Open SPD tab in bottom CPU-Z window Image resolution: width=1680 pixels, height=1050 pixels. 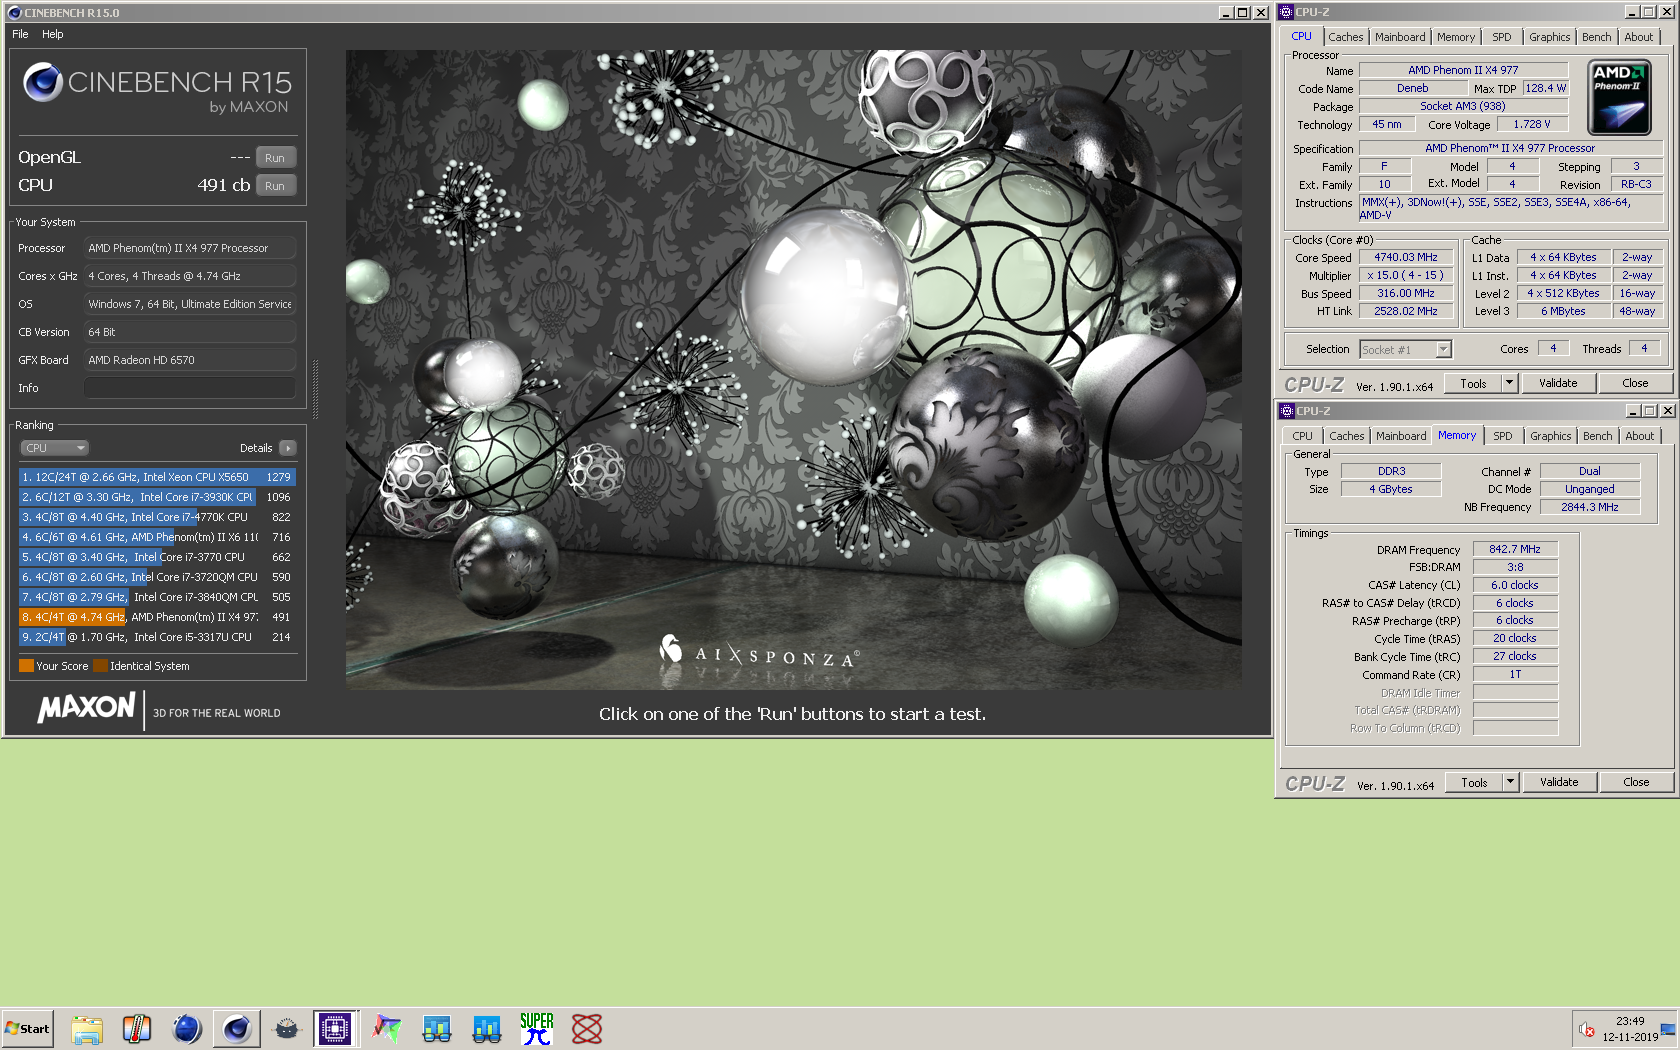point(1503,436)
